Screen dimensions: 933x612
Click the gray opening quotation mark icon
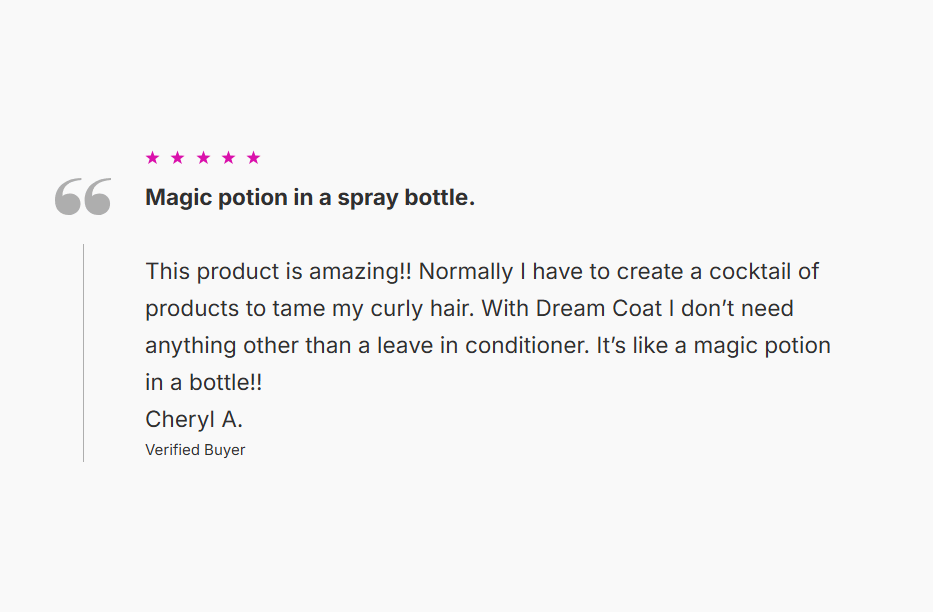pos(83,196)
